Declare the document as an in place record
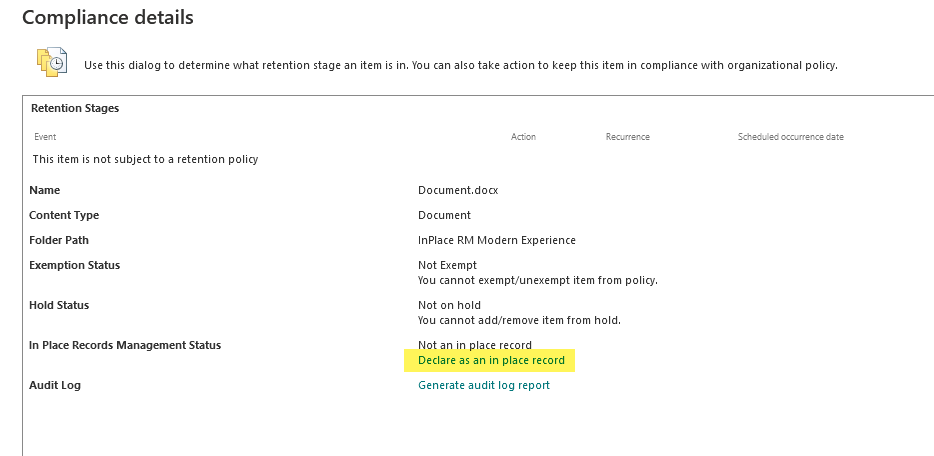The image size is (934, 456). [491, 360]
